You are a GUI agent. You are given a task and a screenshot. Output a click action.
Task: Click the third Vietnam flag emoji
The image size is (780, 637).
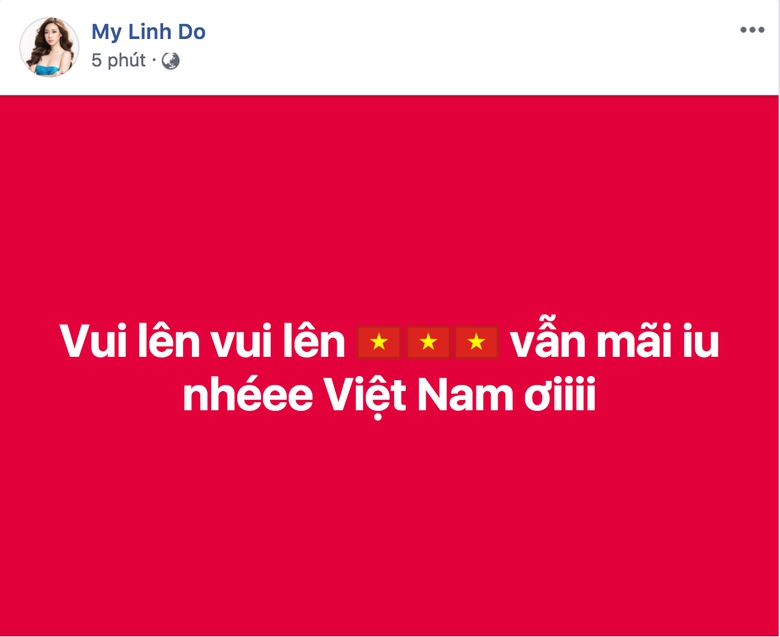[477, 342]
